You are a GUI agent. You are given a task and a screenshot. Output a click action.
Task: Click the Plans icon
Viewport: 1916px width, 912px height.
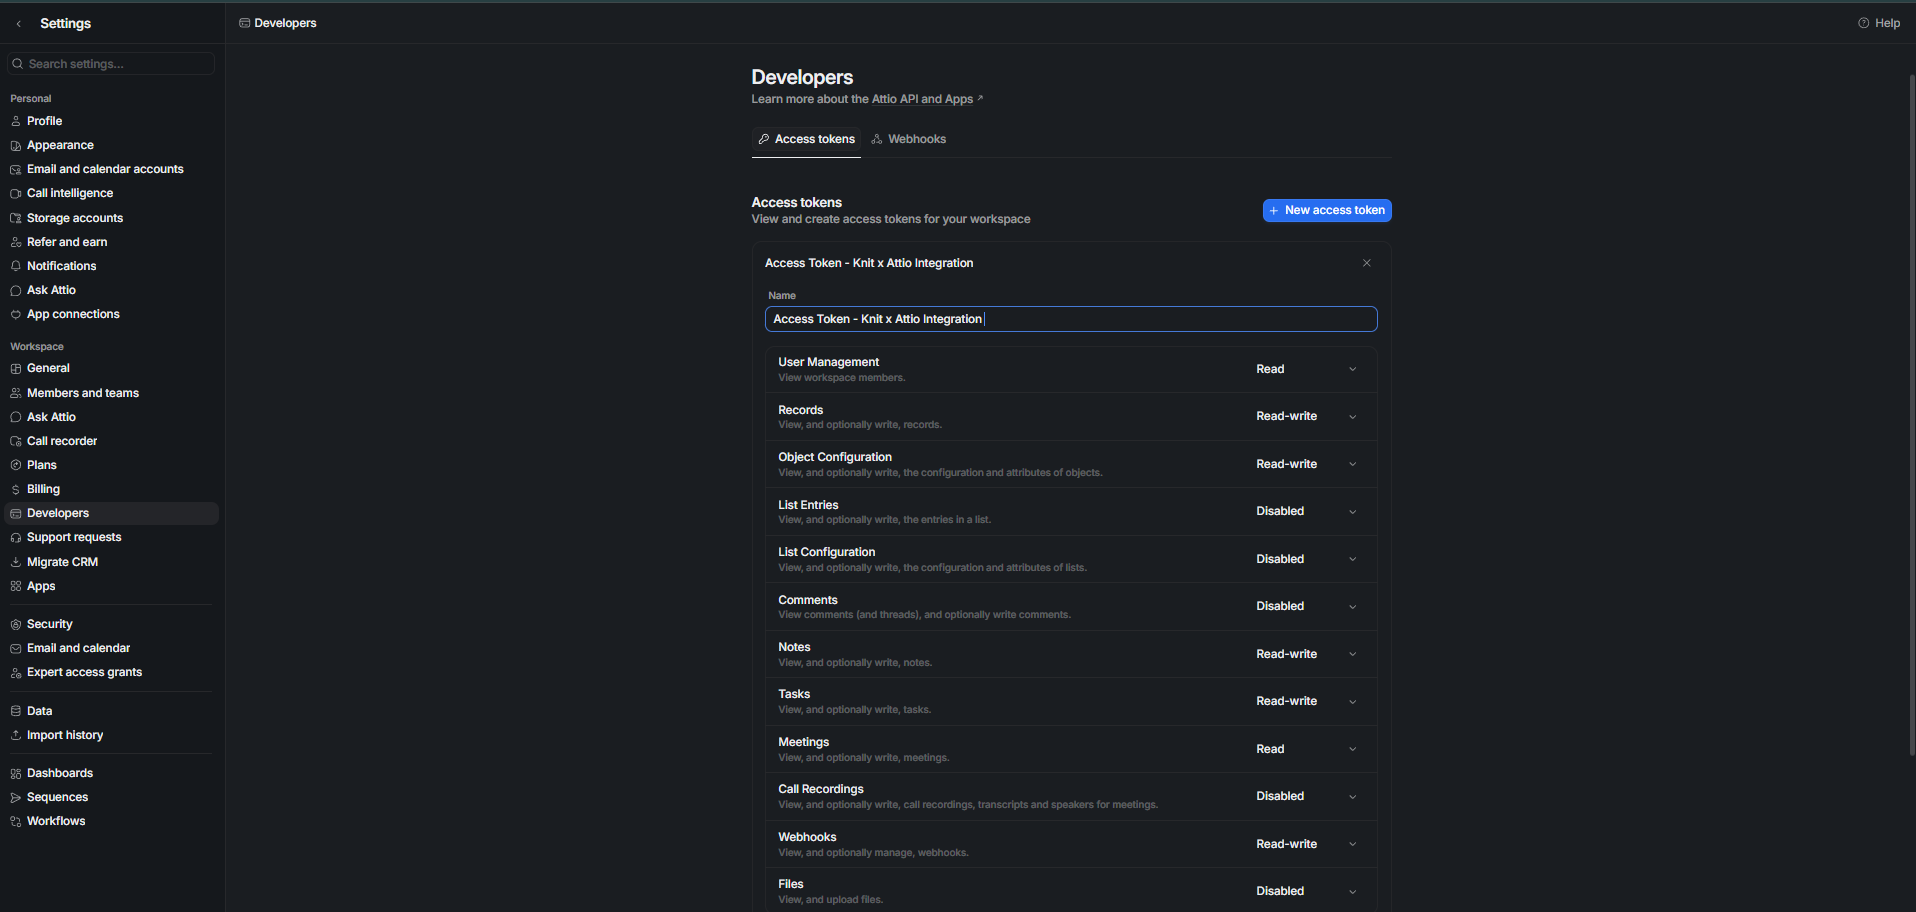point(16,465)
